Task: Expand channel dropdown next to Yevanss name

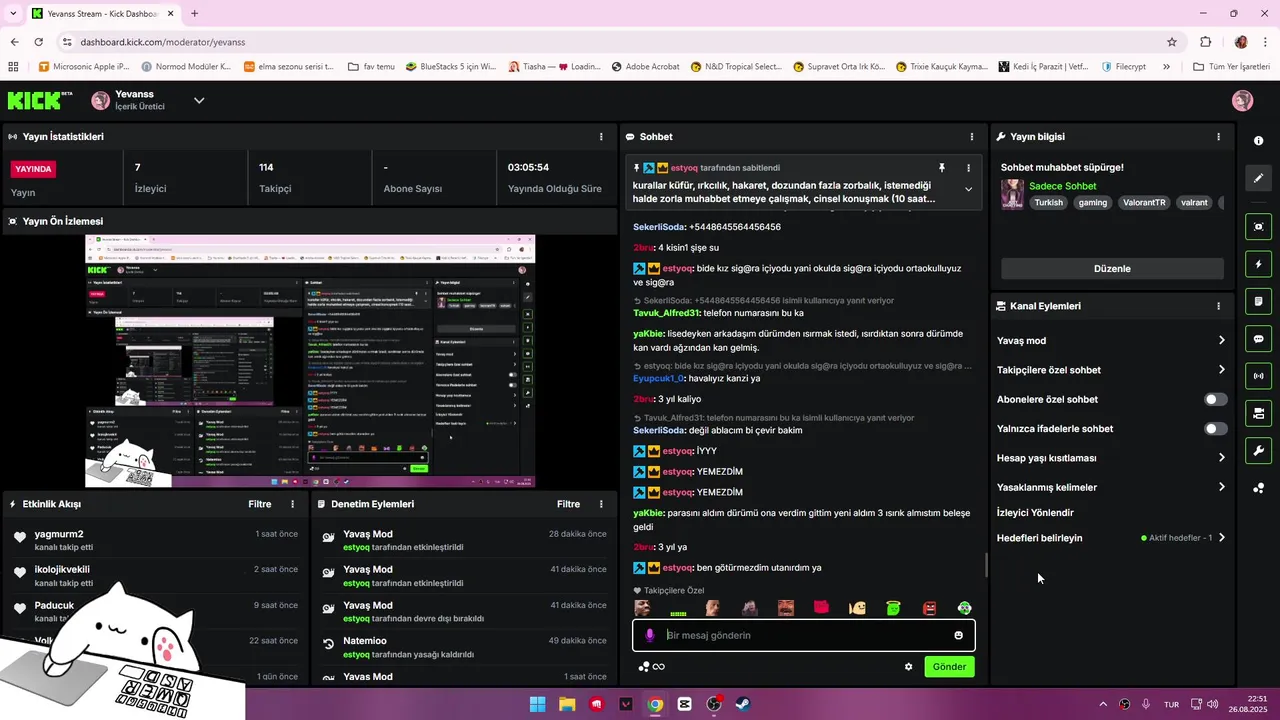Action: 199,100
